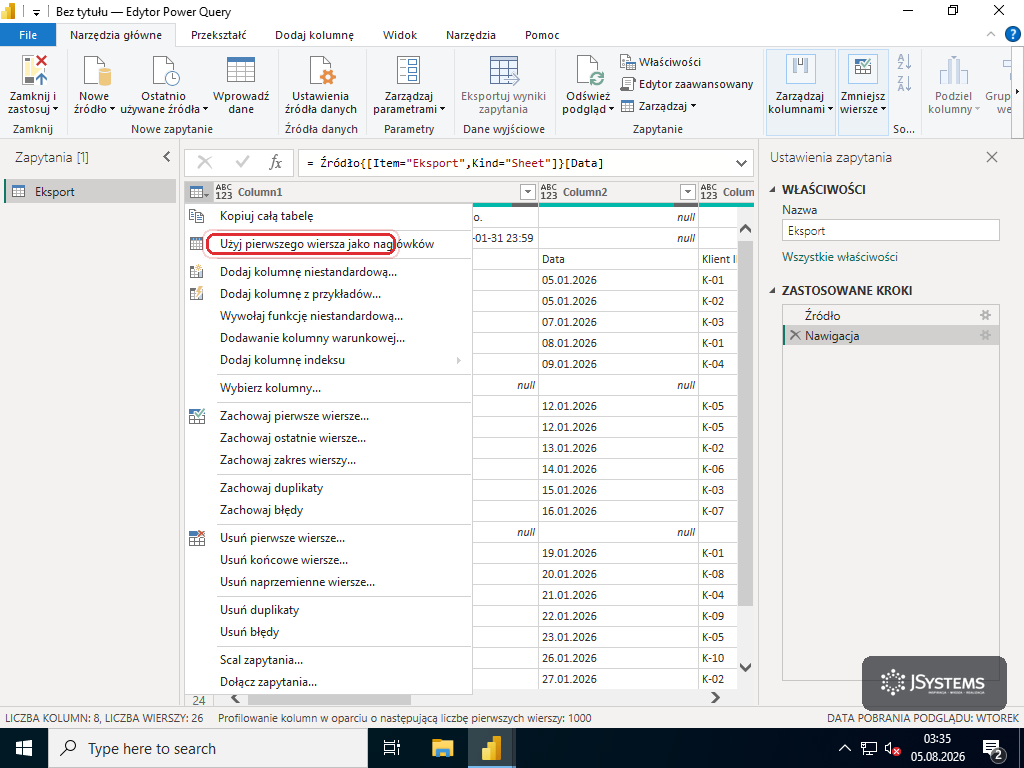1024x768 pixels.
Task: Open the File tab
Action: tap(28, 35)
